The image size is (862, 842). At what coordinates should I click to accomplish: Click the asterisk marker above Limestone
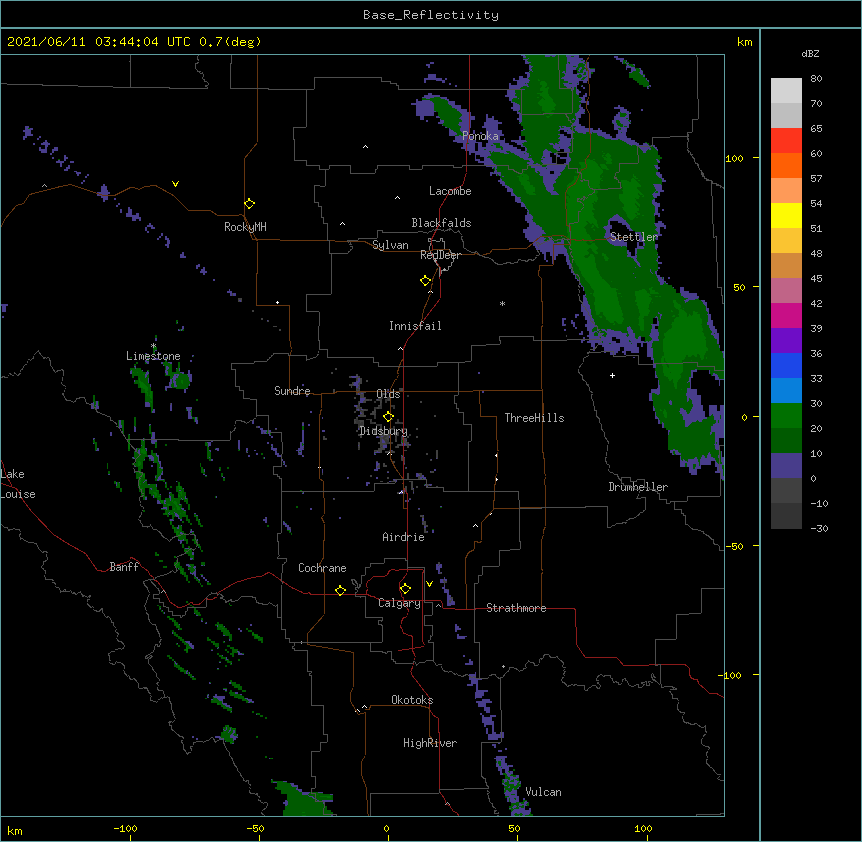(x=153, y=346)
